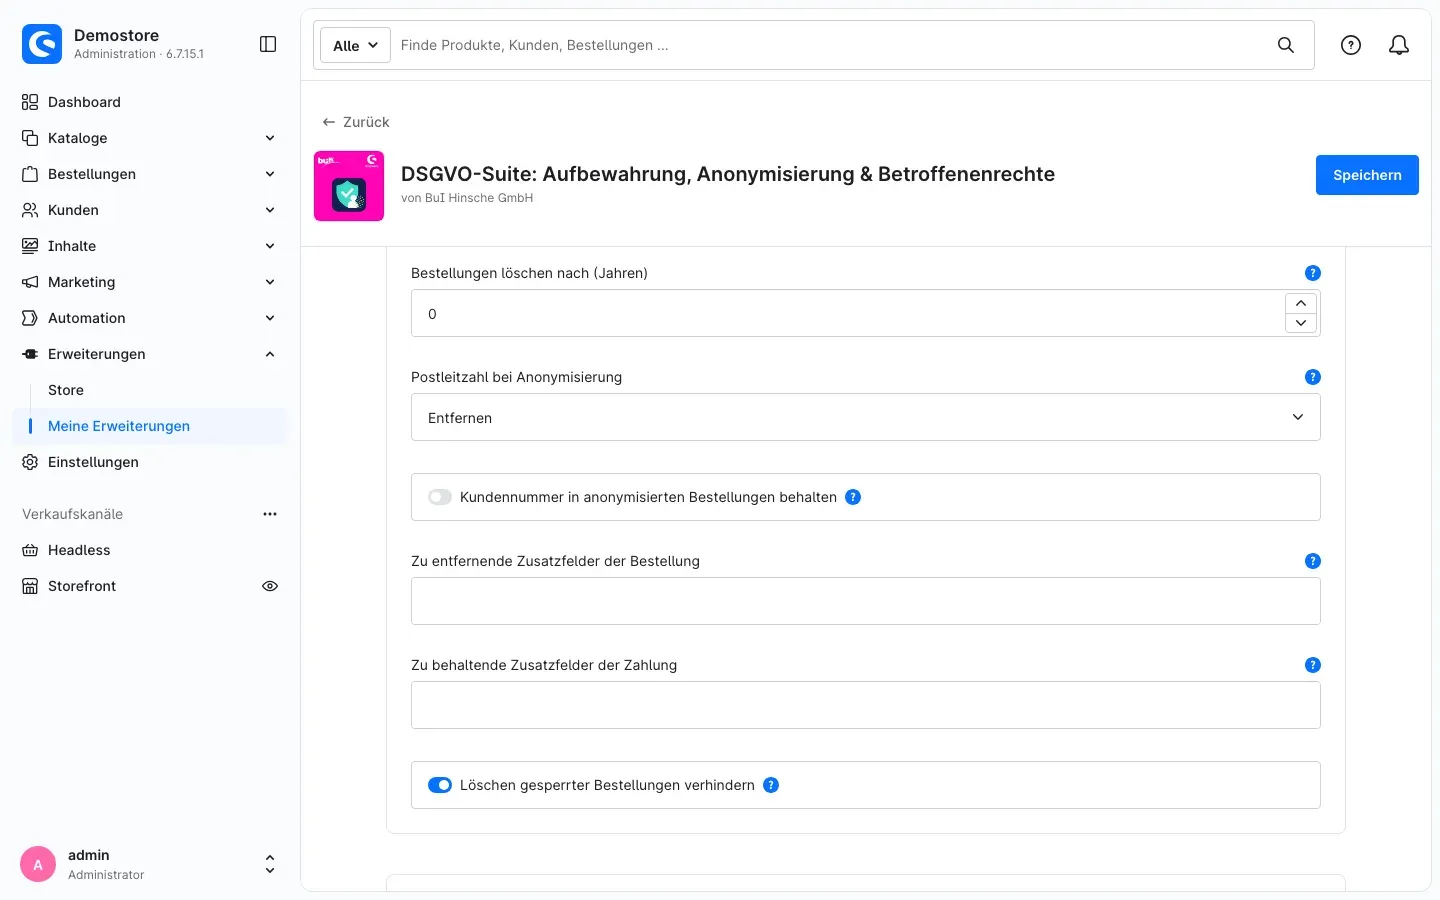Expand the Automation menu chevron
Screen dimensions: 1440x900
[x=270, y=318]
